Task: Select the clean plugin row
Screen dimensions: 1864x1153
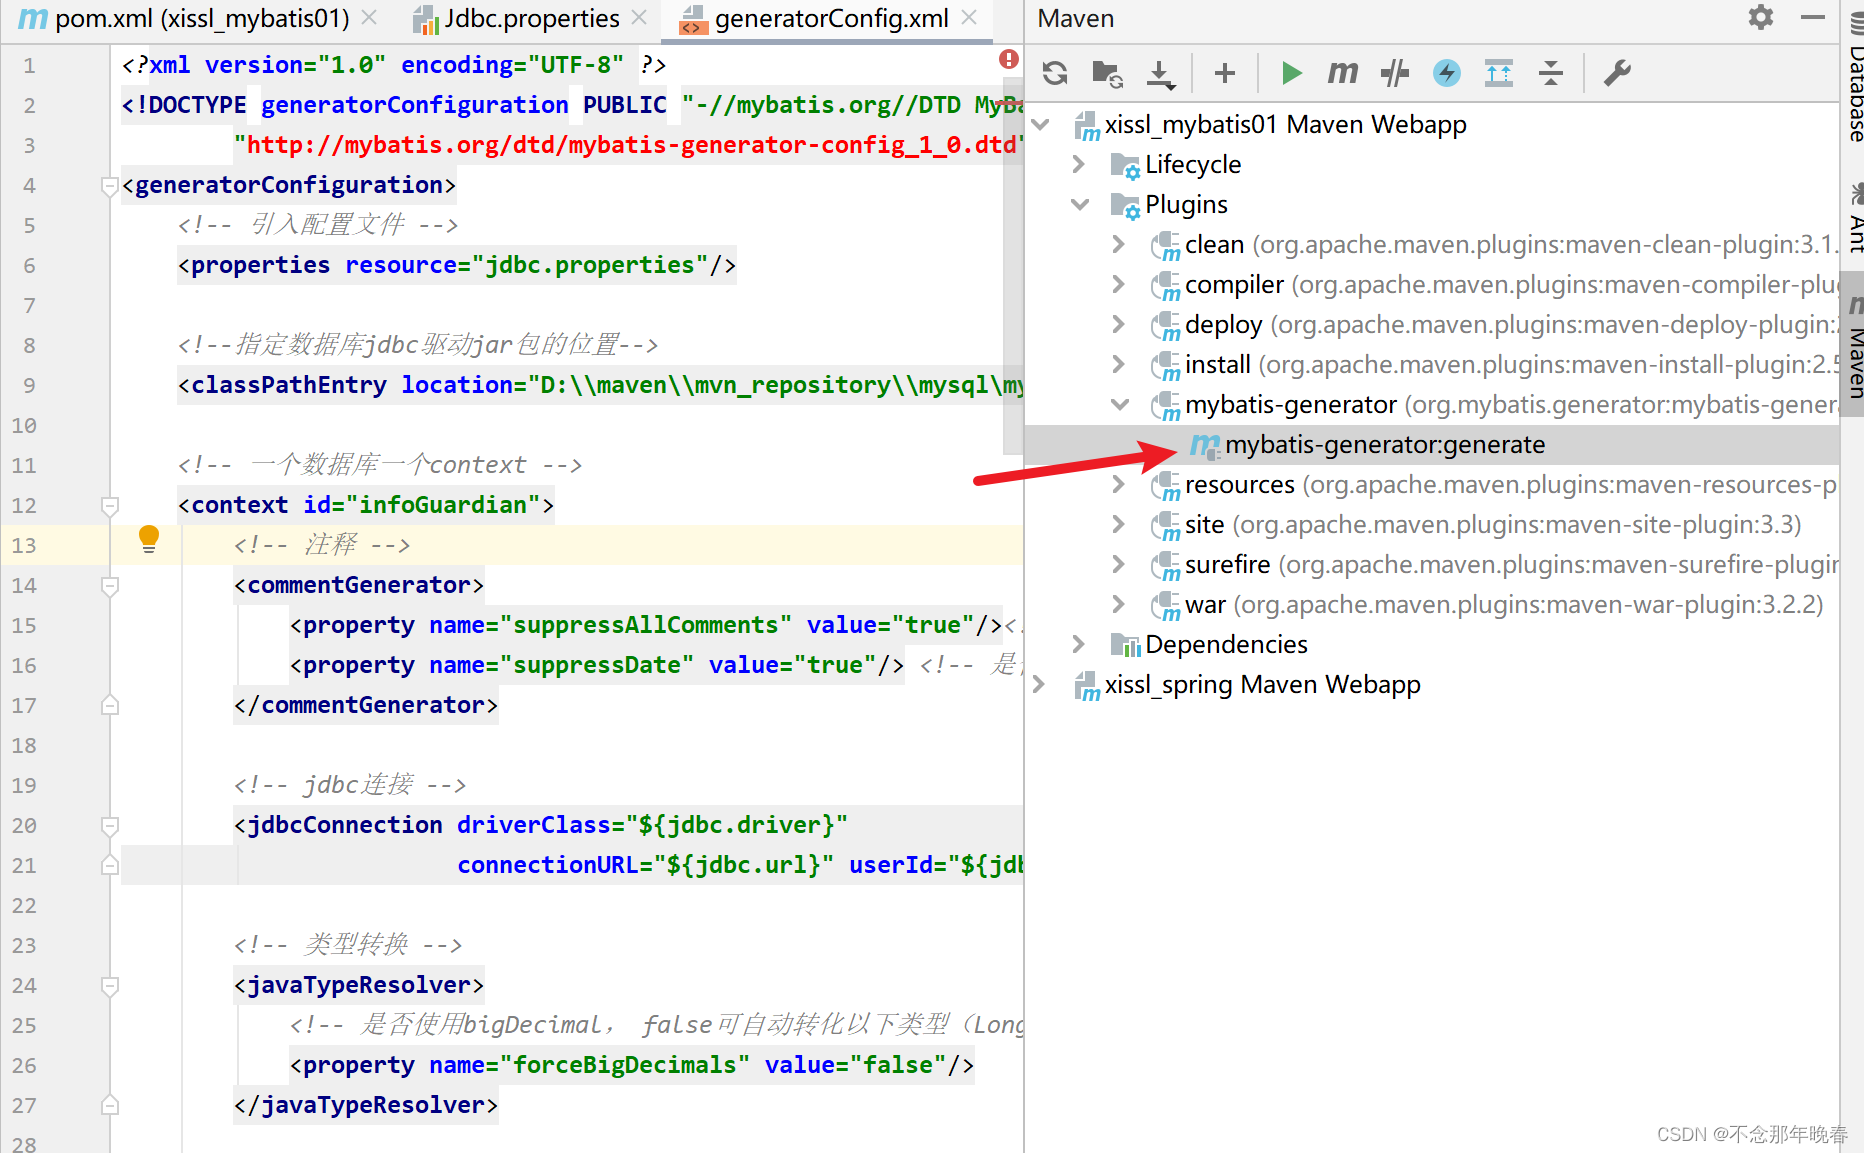Action: coord(1432,244)
